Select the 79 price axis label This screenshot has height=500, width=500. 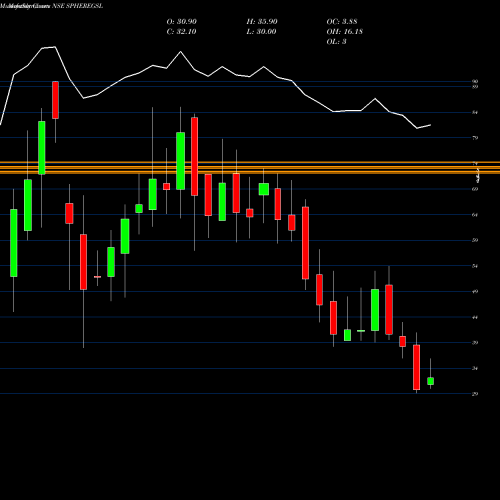(475, 138)
